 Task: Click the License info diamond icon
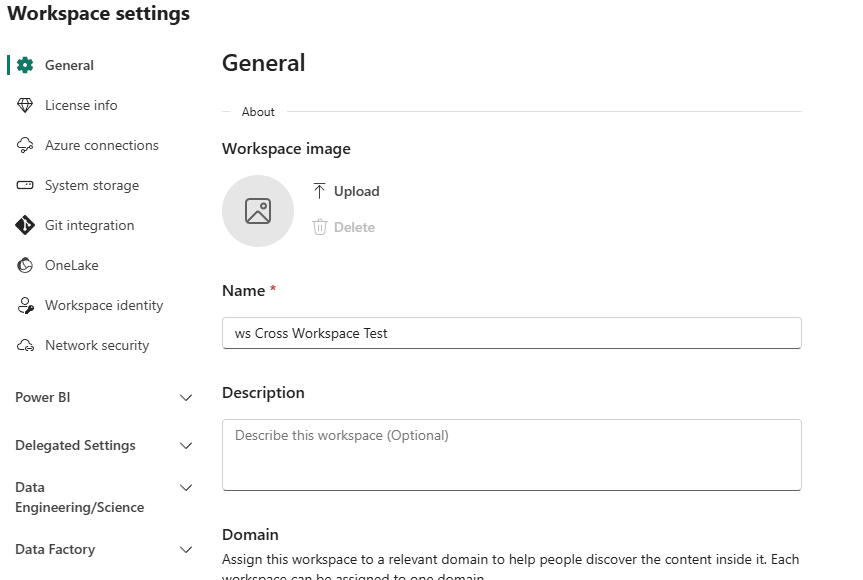click(25, 106)
